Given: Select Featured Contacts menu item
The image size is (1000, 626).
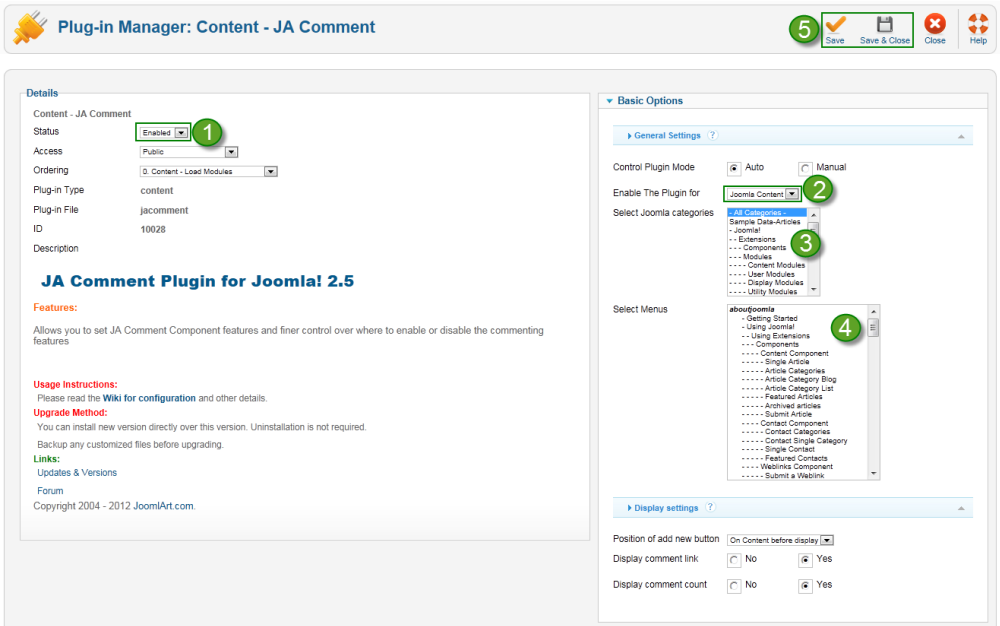Looking at the screenshot, I should pos(784,458).
